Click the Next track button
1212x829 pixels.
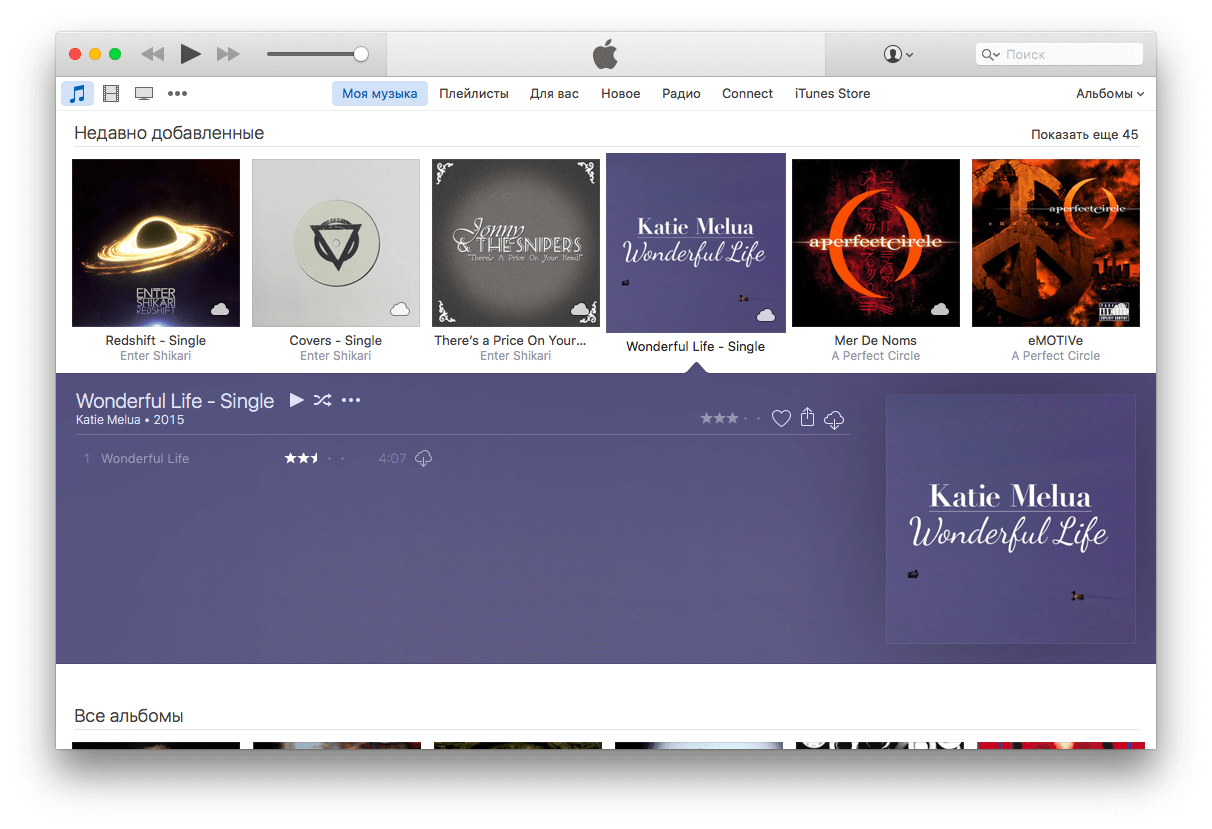click(228, 54)
